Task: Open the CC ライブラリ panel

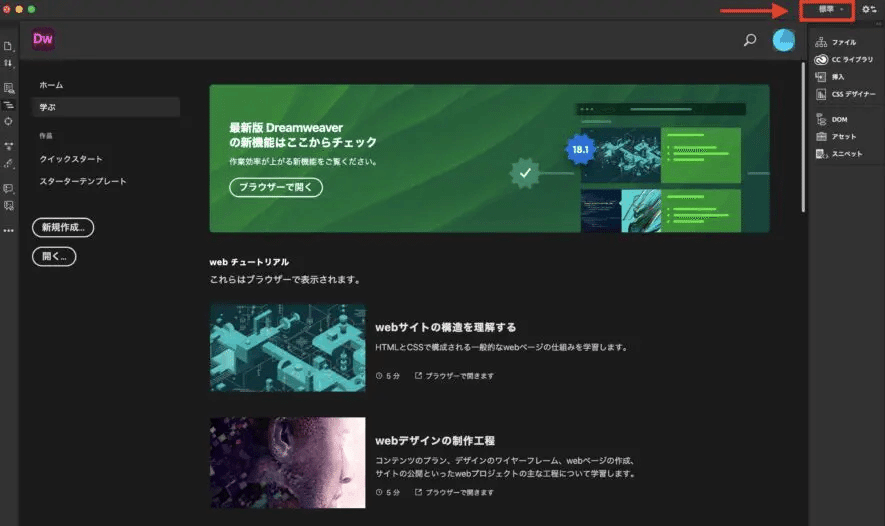Action: [844, 59]
